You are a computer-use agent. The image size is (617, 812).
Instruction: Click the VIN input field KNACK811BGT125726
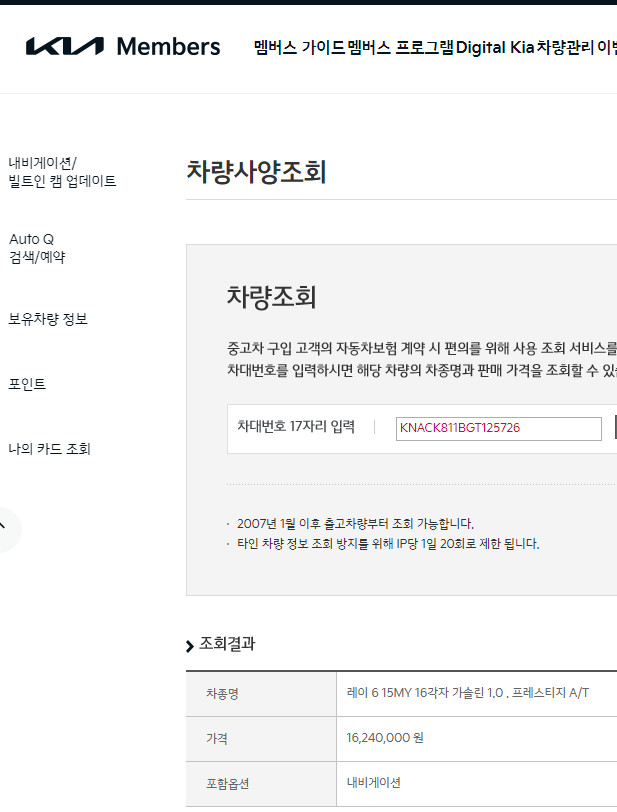[498, 428]
